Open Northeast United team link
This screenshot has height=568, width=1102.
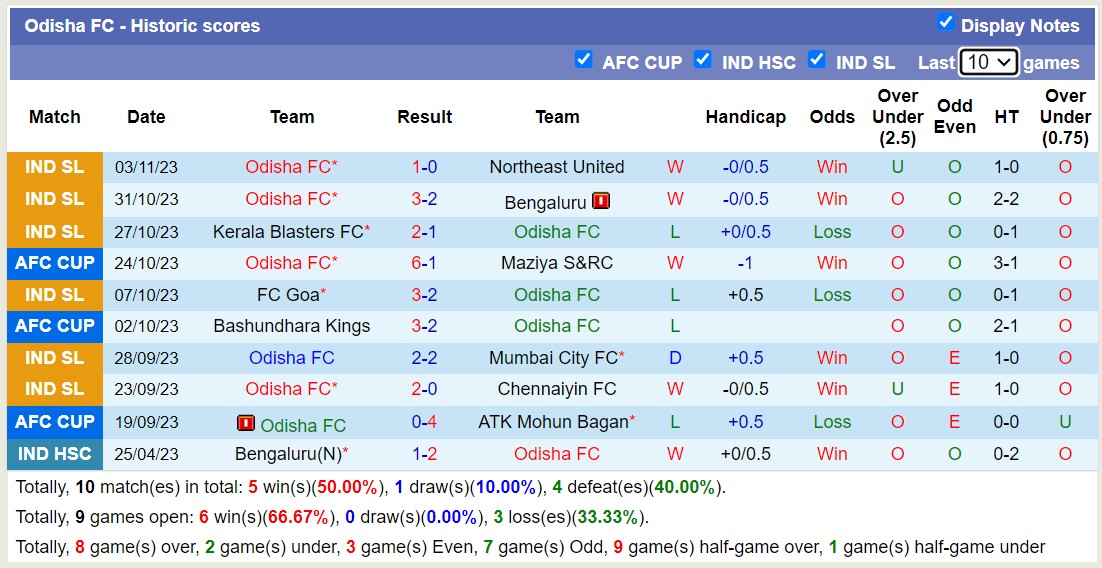click(556, 167)
